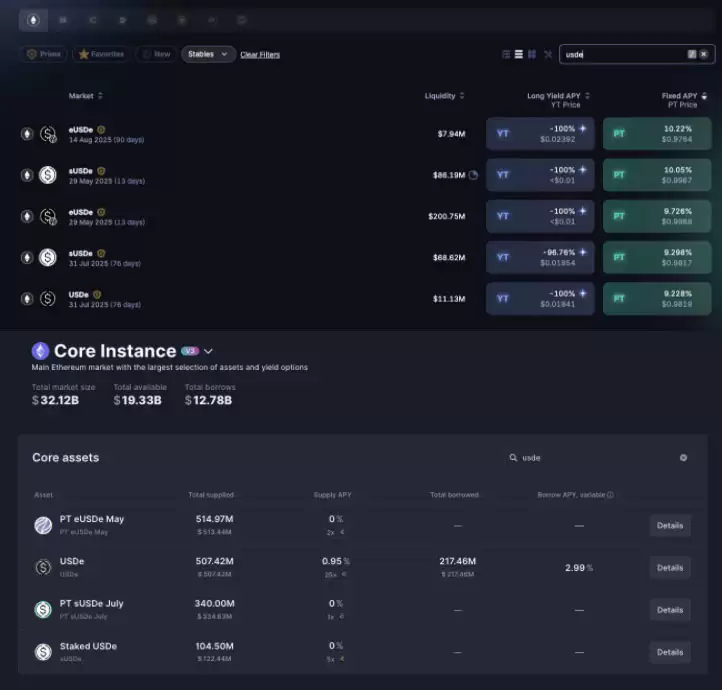The height and width of the screenshot is (690, 722).
Task: Click info icon next to Borrow APY, variable
Action: tap(610, 495)
